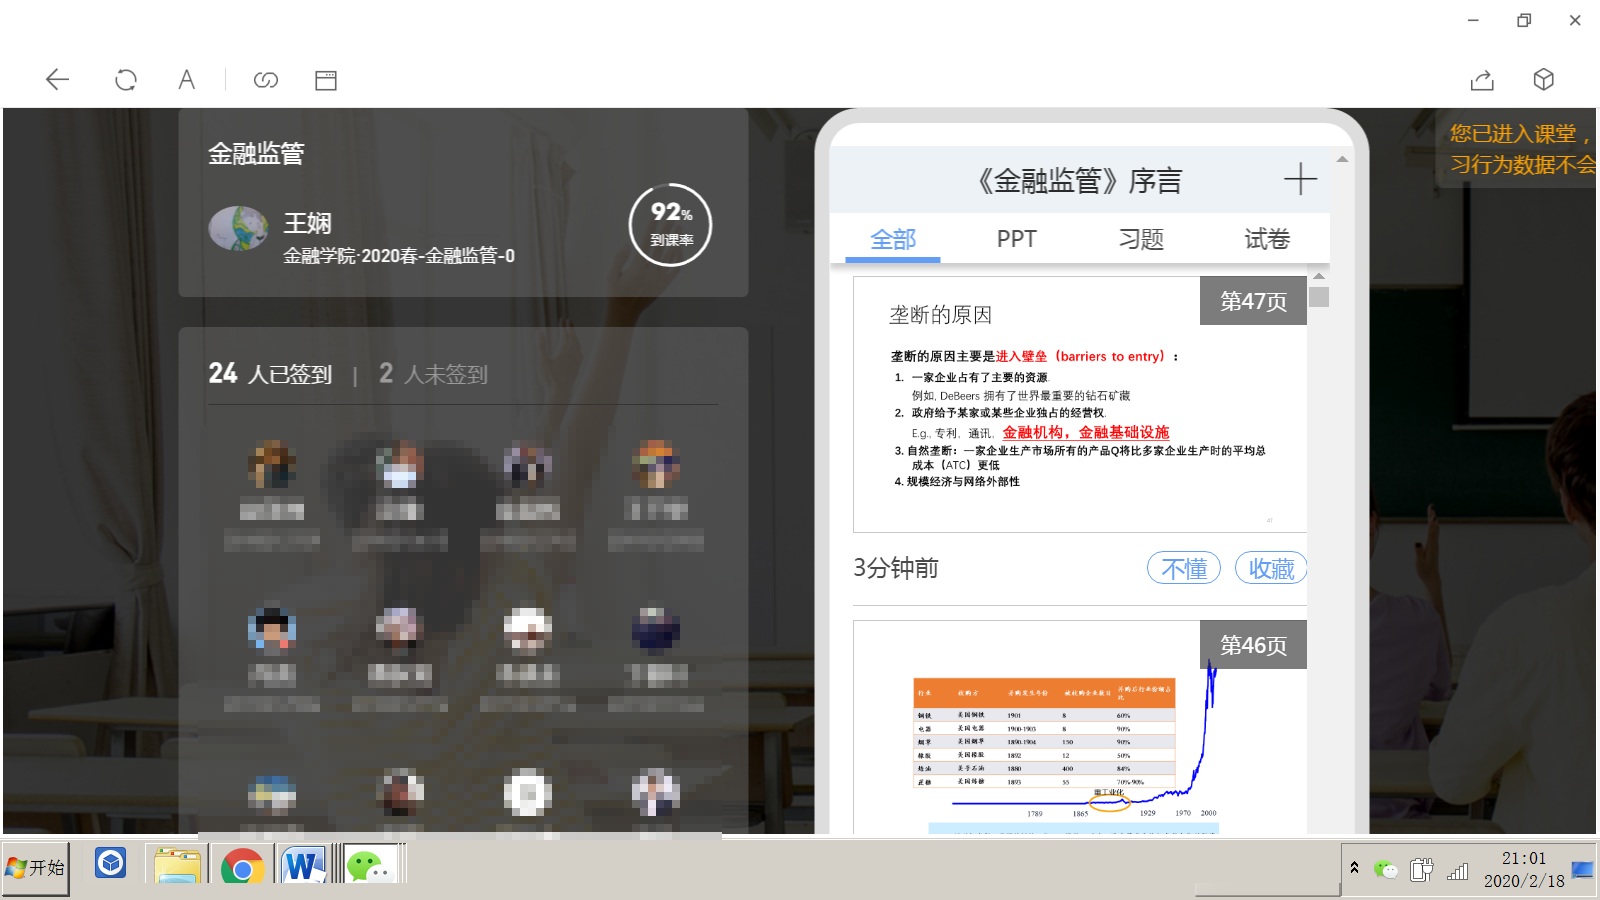
Task: Click the invitation link icon
Action: tap(266, 80)
